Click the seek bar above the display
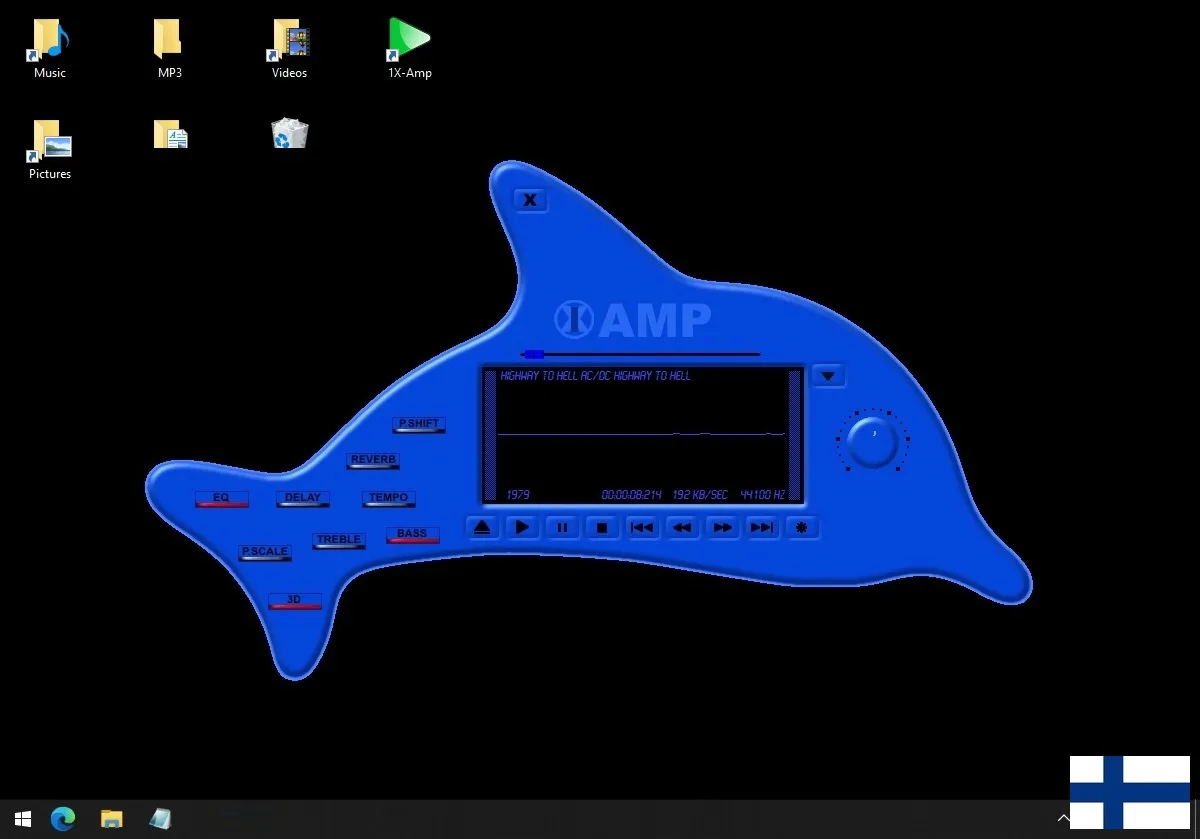The width and height of the screenshot is (1200, 839). (640, 354)
